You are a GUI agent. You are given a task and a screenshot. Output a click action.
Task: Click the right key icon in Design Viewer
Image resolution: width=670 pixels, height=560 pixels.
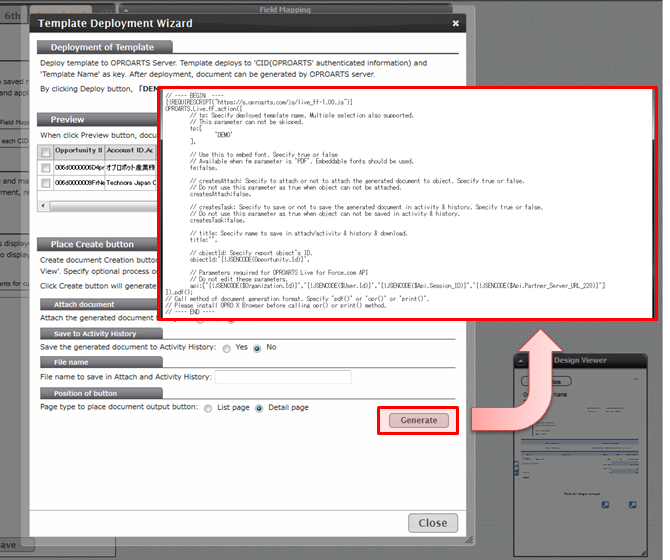point(632,505)
